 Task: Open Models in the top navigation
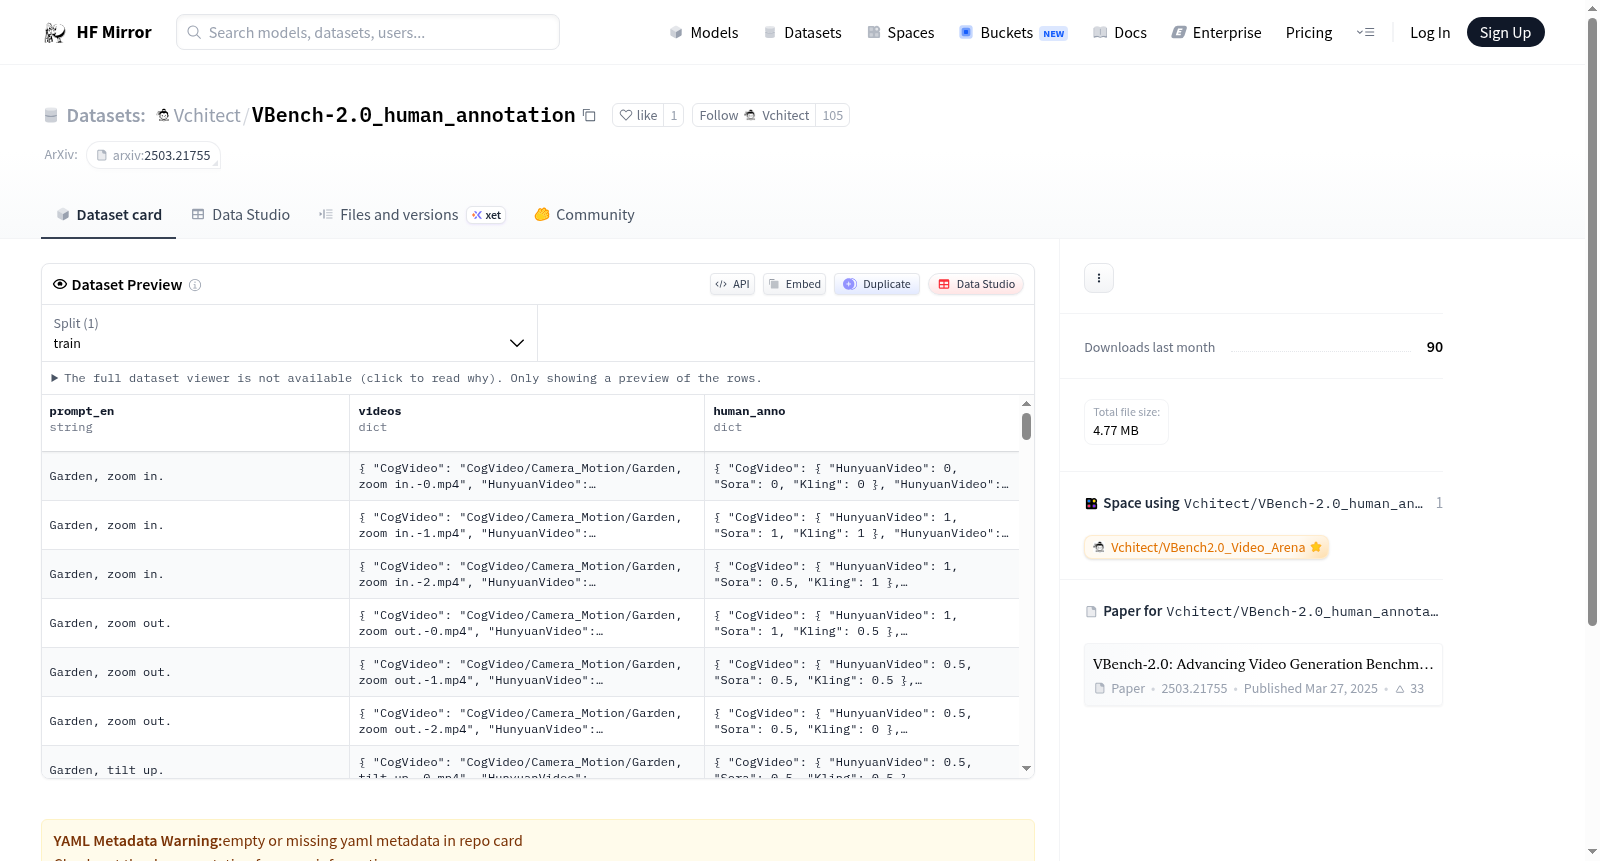click(704, 33)
